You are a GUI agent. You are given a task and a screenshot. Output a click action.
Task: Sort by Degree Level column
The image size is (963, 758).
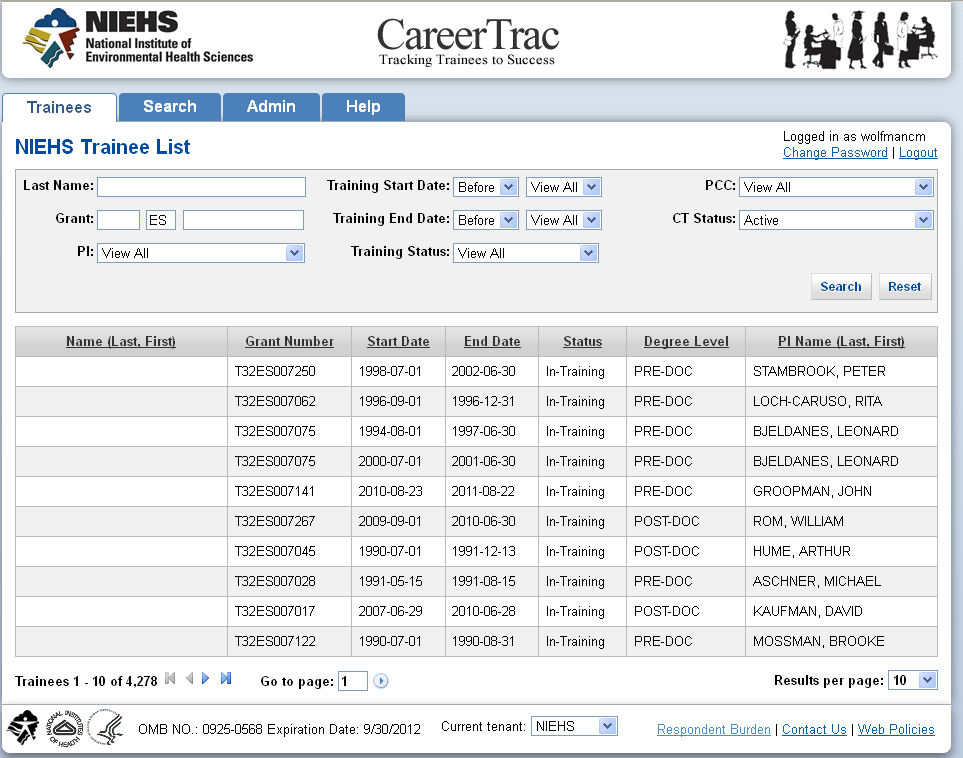(x=686, y=342)
